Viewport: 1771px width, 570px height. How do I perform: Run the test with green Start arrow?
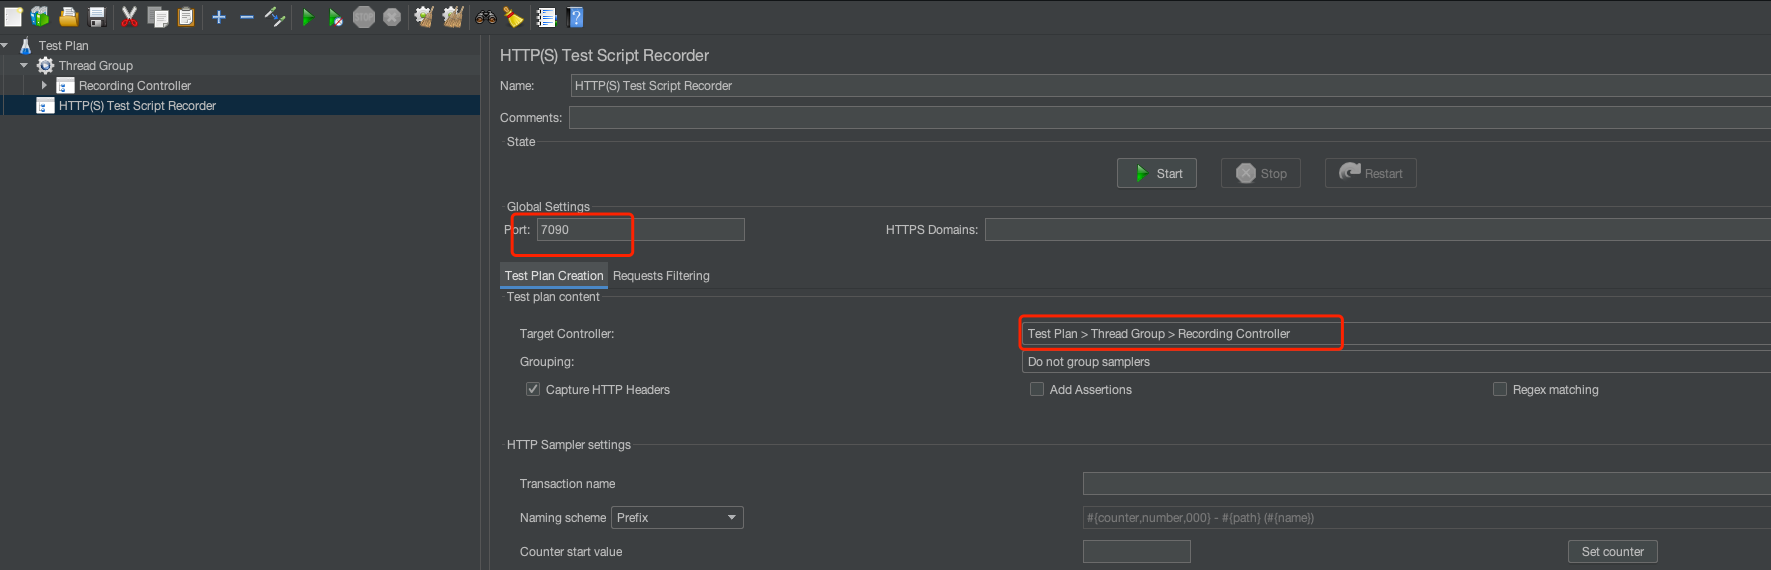coord(308,17)
